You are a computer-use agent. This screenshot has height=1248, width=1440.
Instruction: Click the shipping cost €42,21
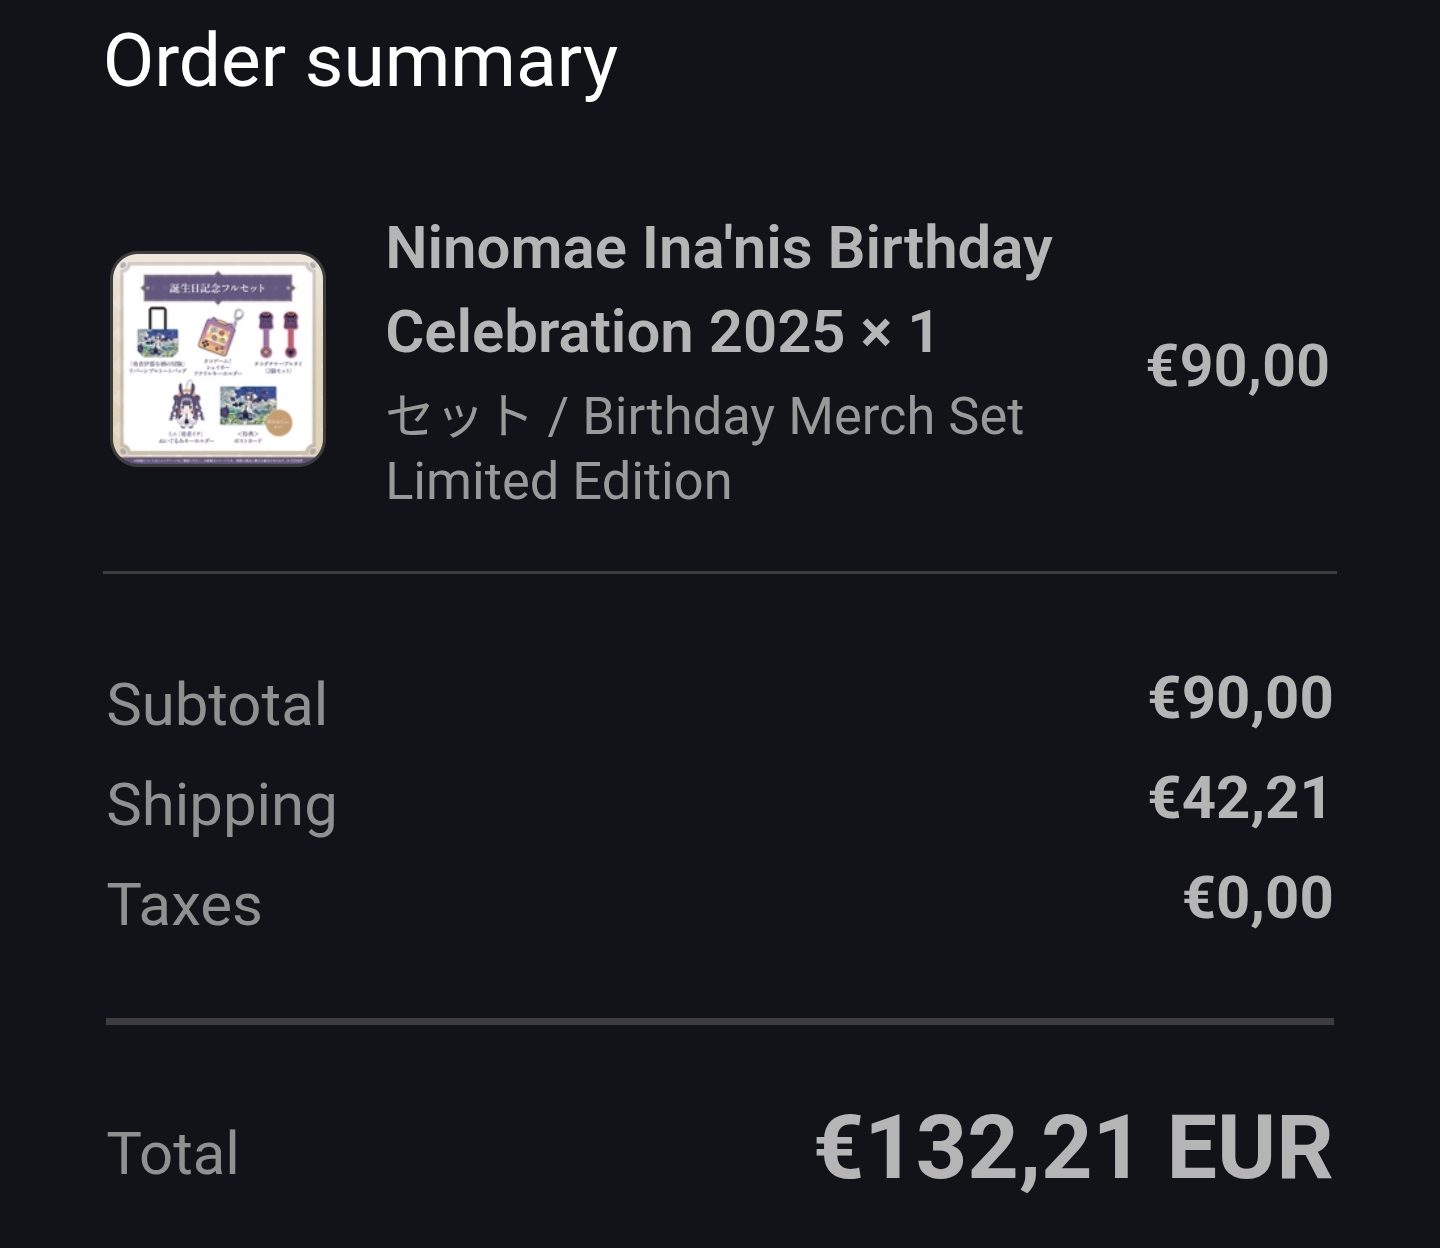(x=1240, y=798)
